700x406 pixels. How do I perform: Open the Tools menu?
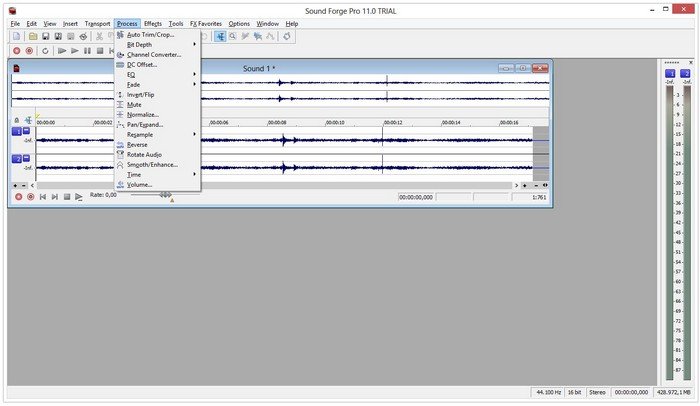(x=176, y=24)
